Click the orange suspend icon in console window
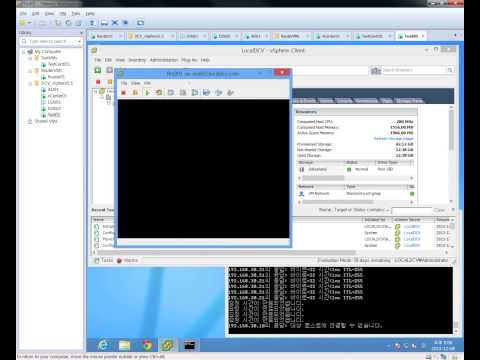 click(135, 93)
